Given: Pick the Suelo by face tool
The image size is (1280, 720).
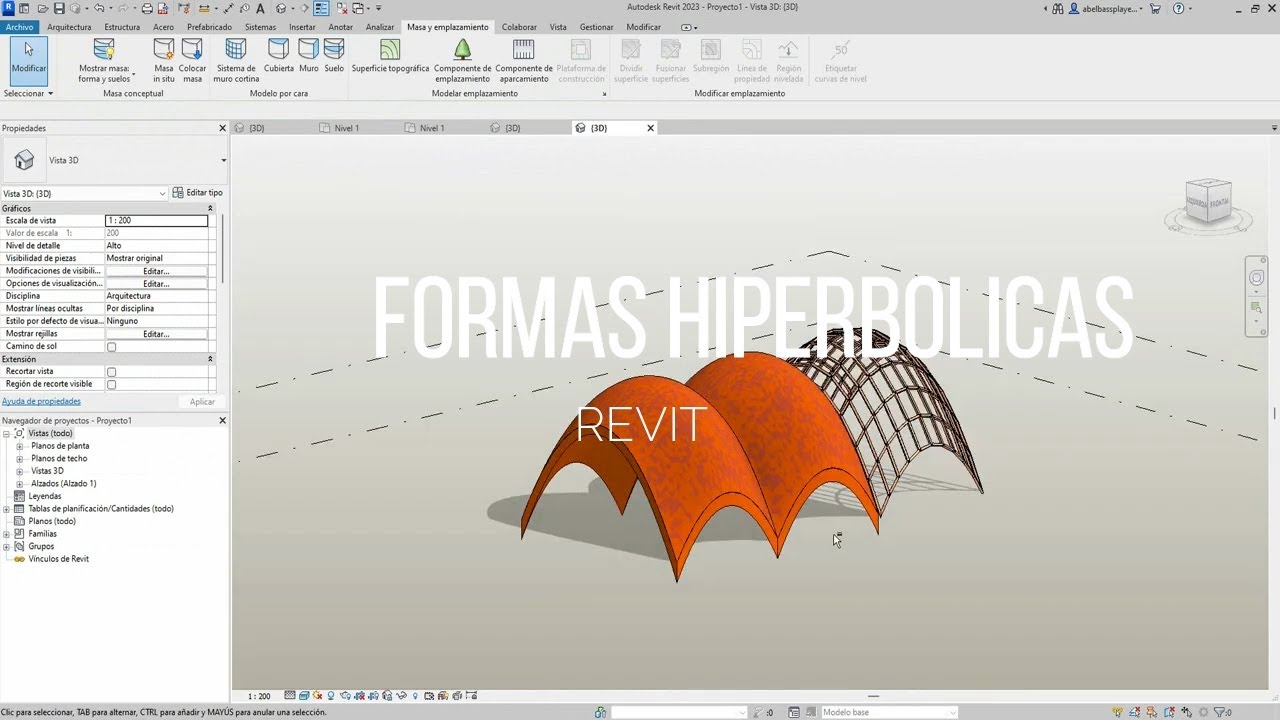Looking at the screenshot, I should pos(334,56).
